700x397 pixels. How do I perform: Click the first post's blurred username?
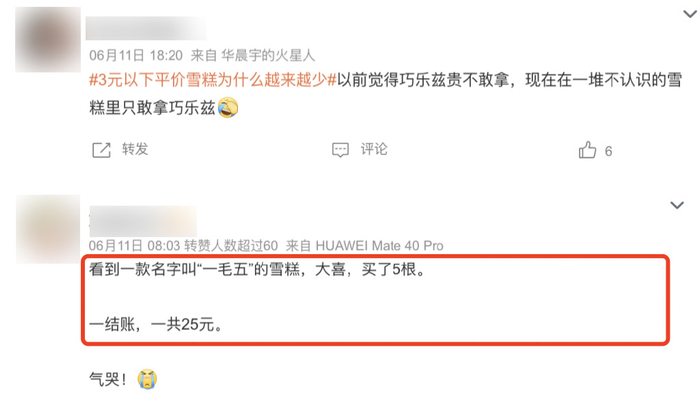click(146, 28)
